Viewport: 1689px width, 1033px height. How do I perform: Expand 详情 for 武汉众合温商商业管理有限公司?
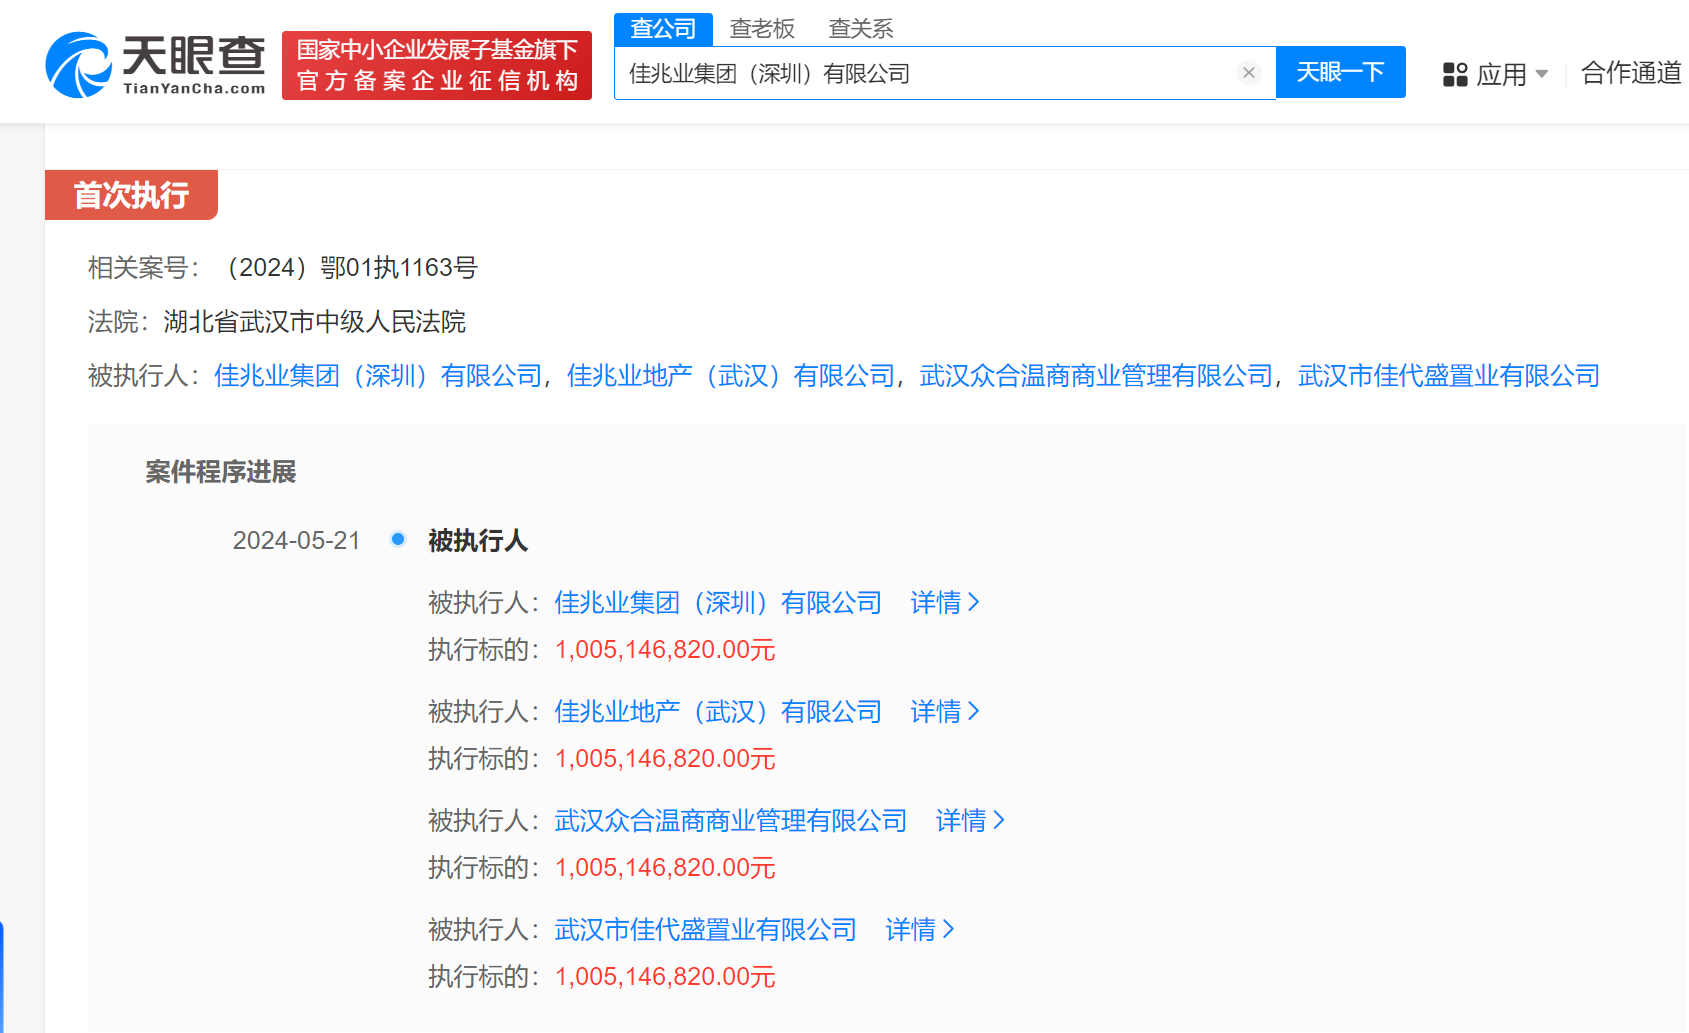click(x=969, y=820)
